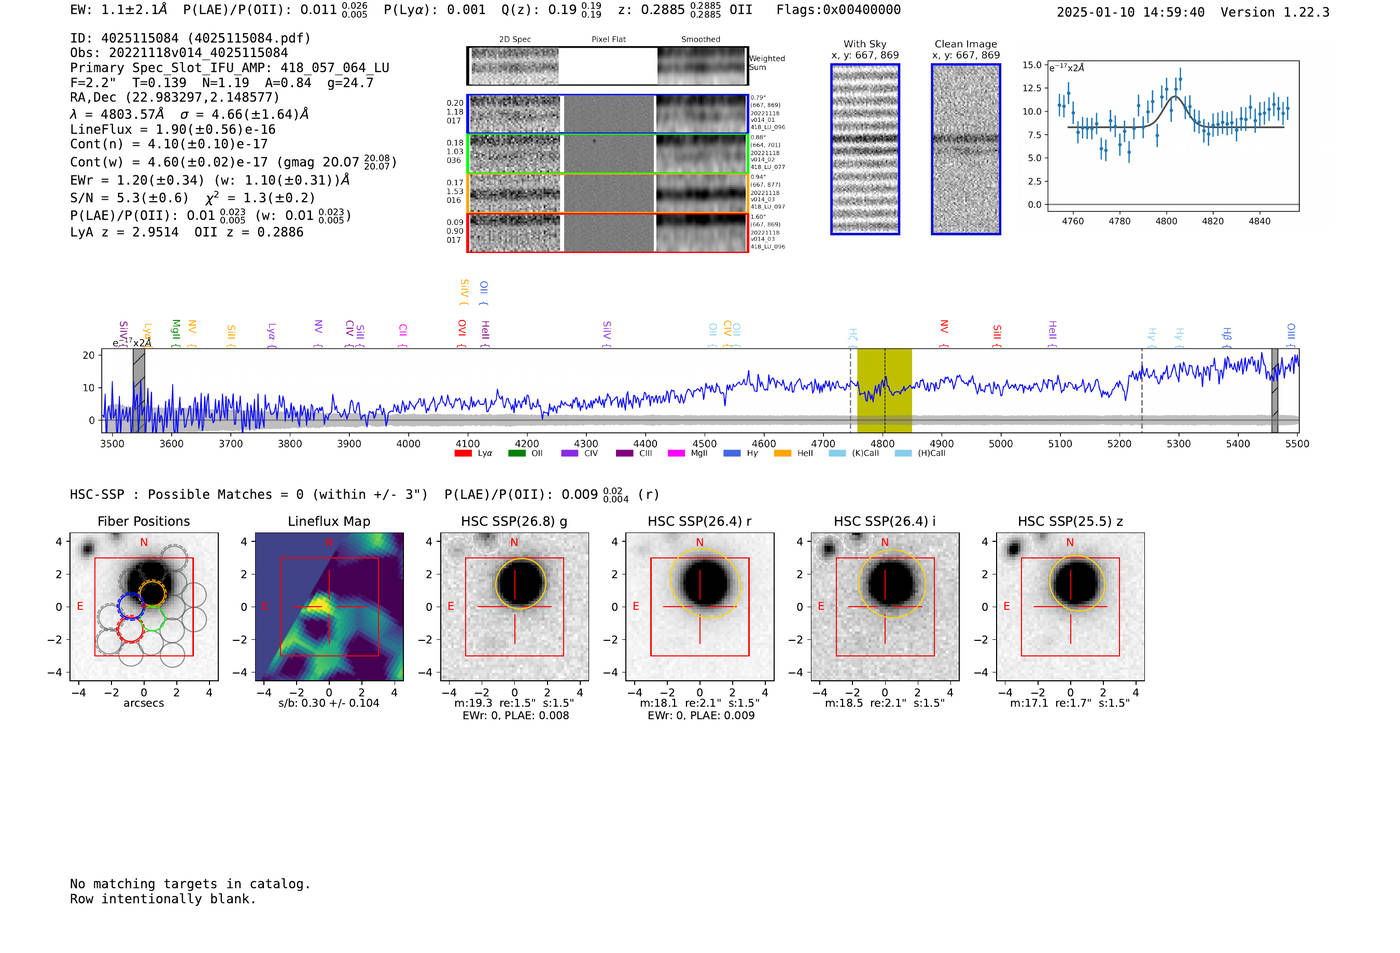Click the 's/b: 0.30 +/- 0.104' caption
This screenshot has width=1400, height=953.
click(329, 703)
